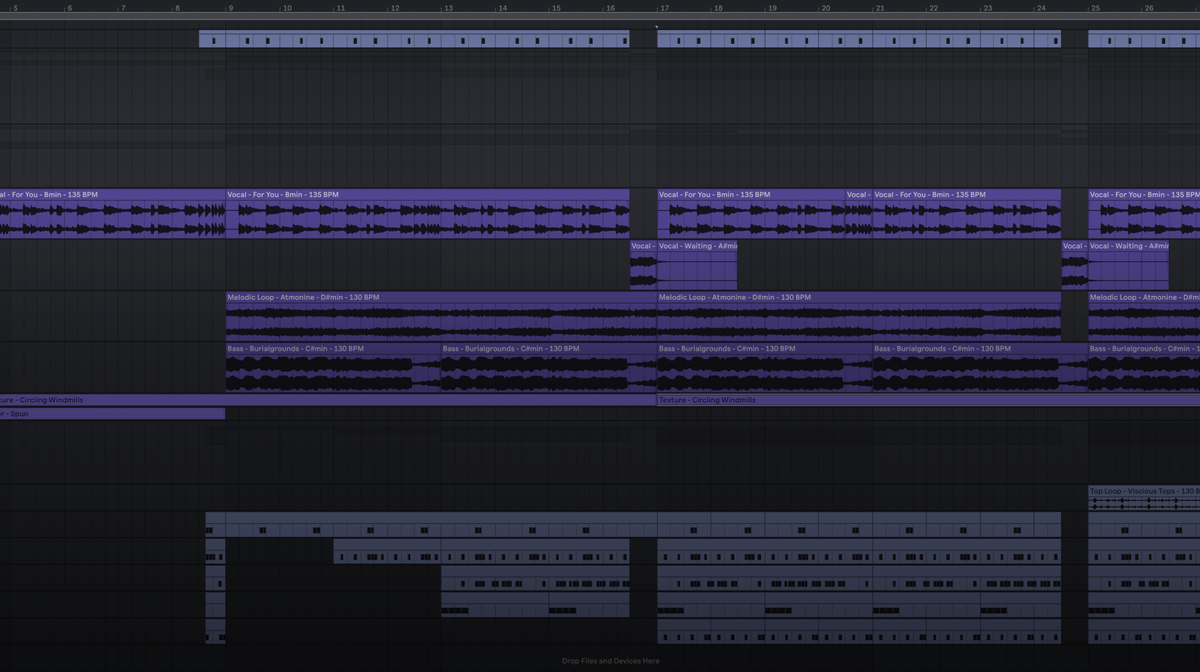The width and height of the screenshot is (1200, 672).
Task: Click bar 15 on the timeline ruler
Action: pos(556,8)
